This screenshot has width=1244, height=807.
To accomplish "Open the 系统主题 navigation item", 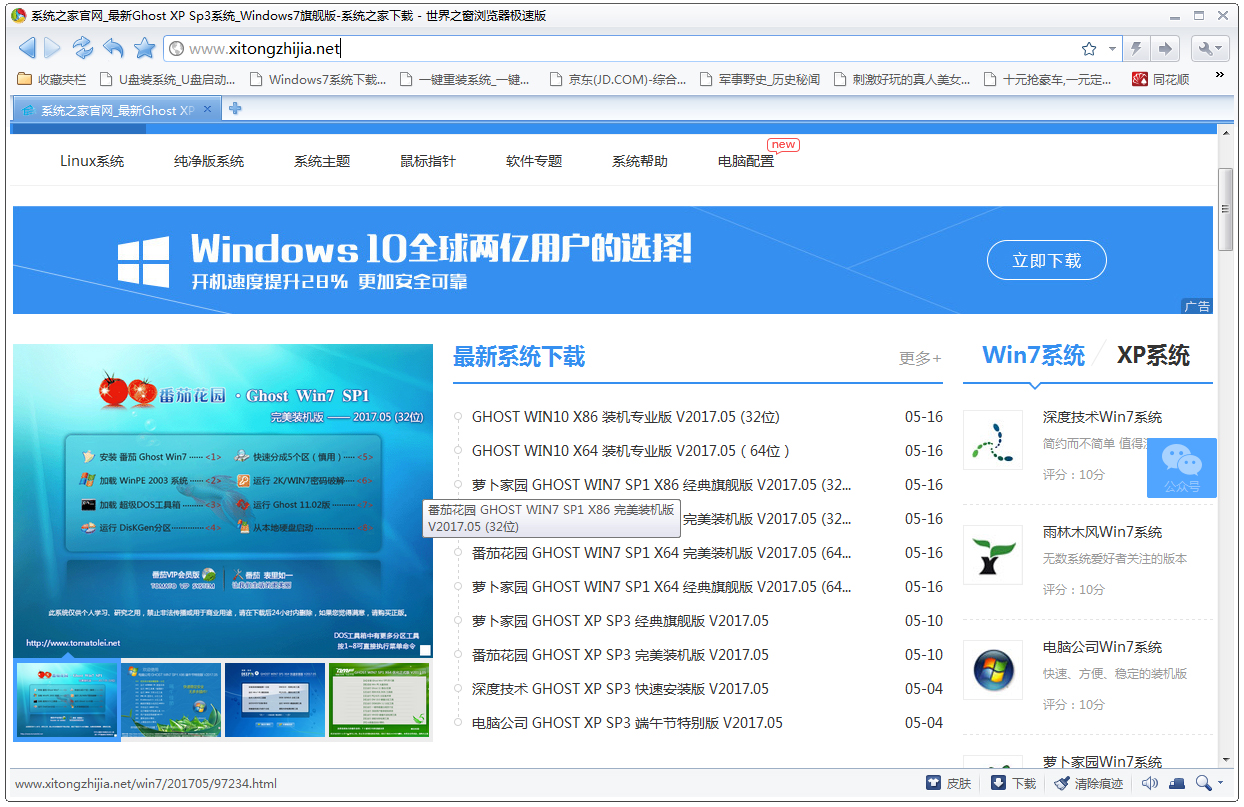I will (322, 161).
